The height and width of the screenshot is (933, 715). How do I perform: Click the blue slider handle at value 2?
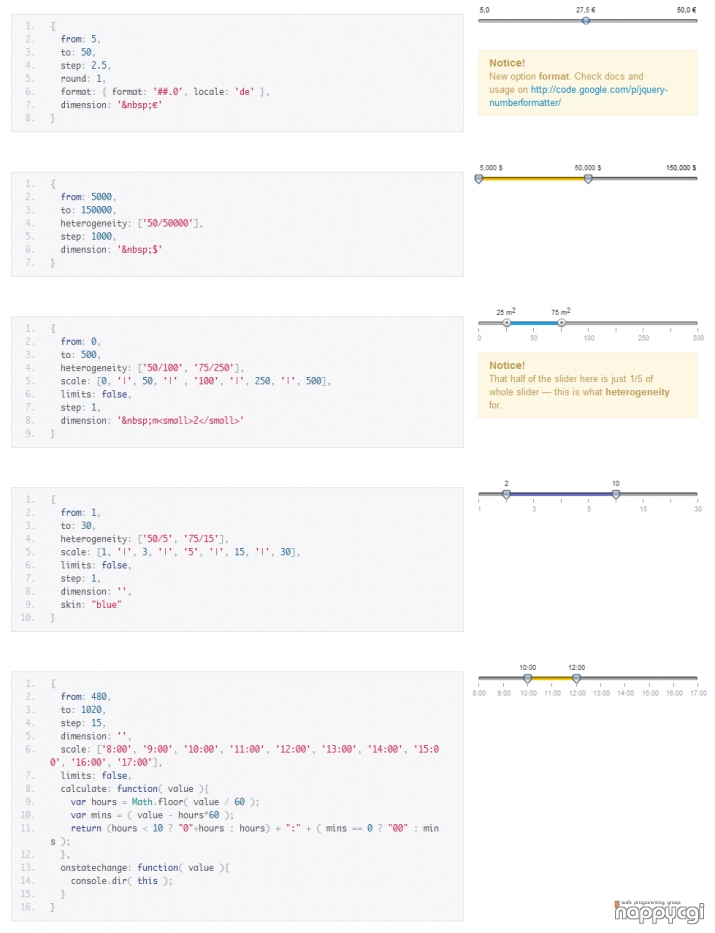[x=506, y=494]
